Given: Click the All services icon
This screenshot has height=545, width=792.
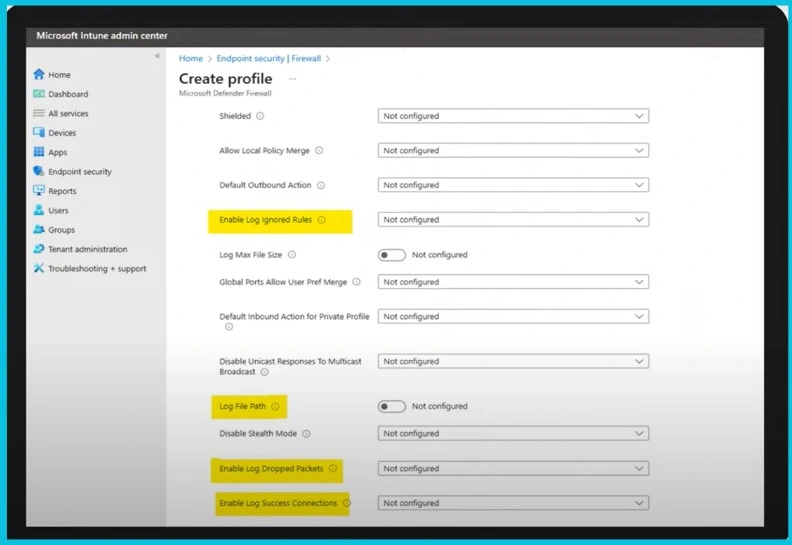Looking at the screenshot, I should pyautogui.click(x=39, y=113).
